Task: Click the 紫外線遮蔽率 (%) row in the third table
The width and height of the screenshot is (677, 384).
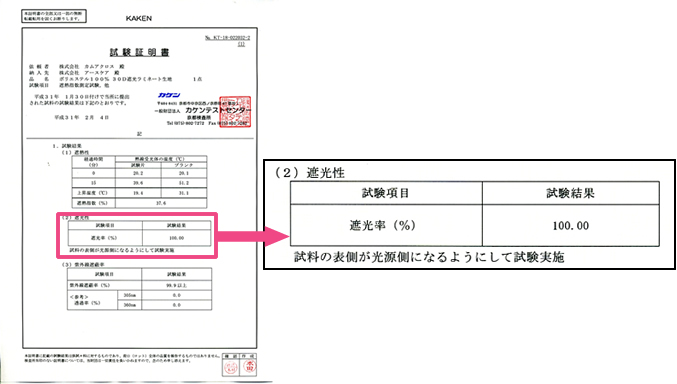Action: click(139, 285)
